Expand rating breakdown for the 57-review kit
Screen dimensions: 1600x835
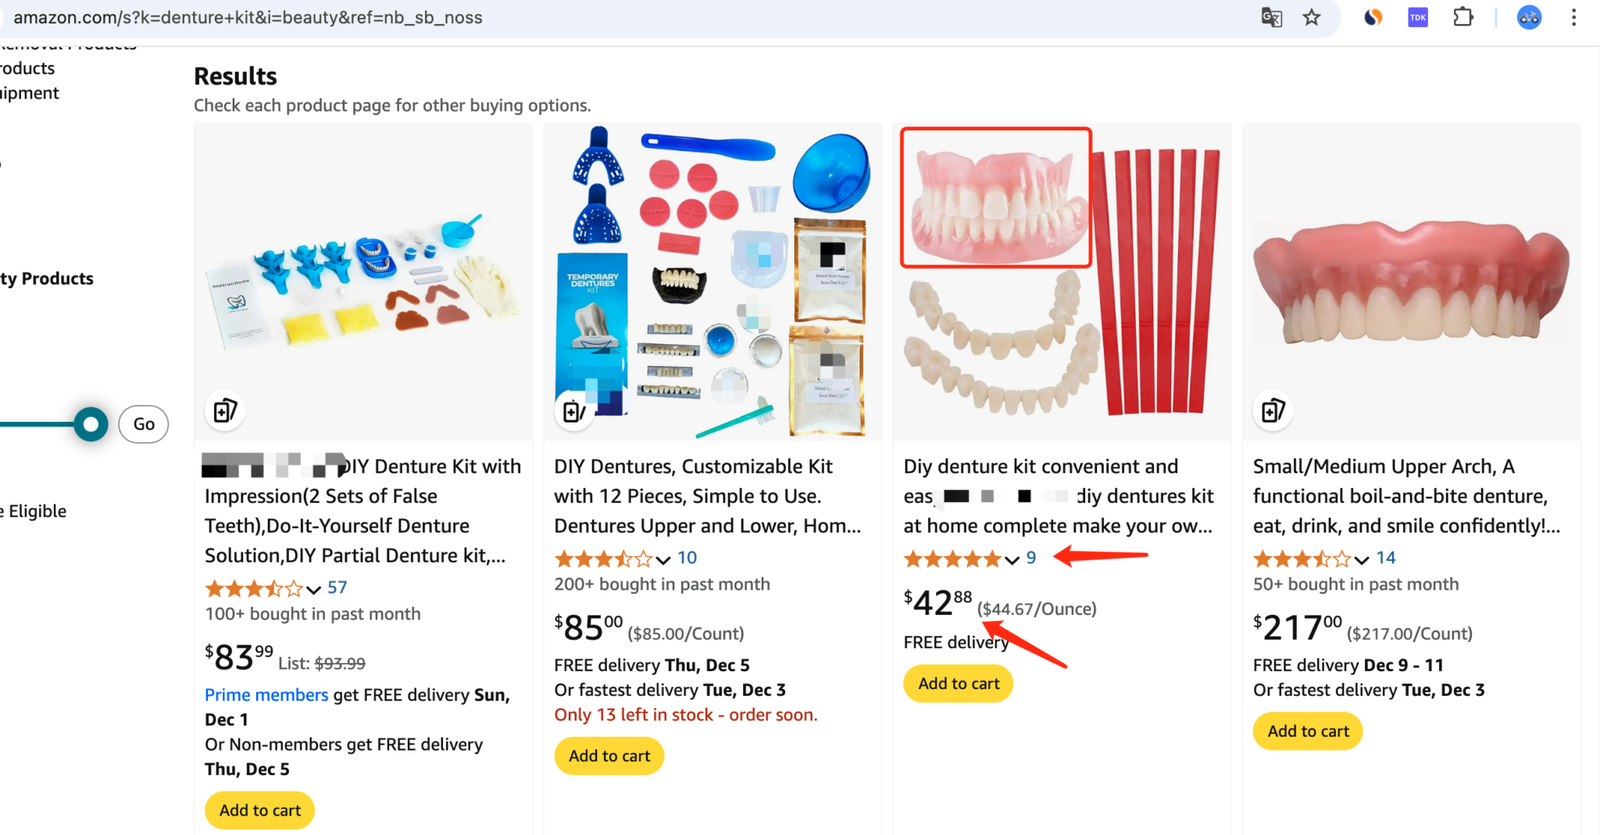[x=314, y=589]
